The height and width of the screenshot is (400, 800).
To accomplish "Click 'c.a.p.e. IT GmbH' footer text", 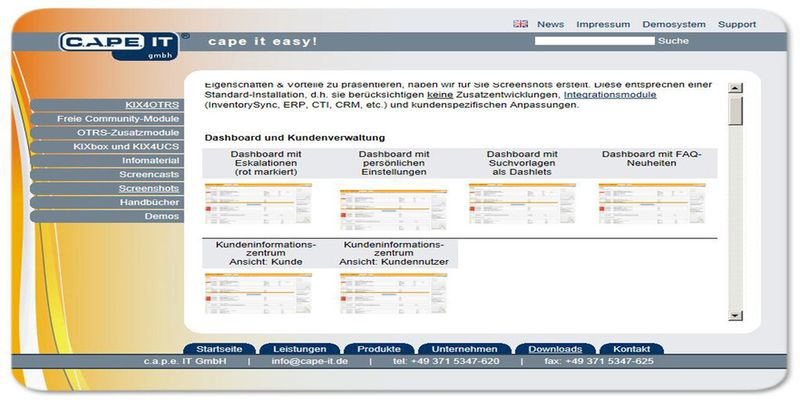I will point(185,361).
